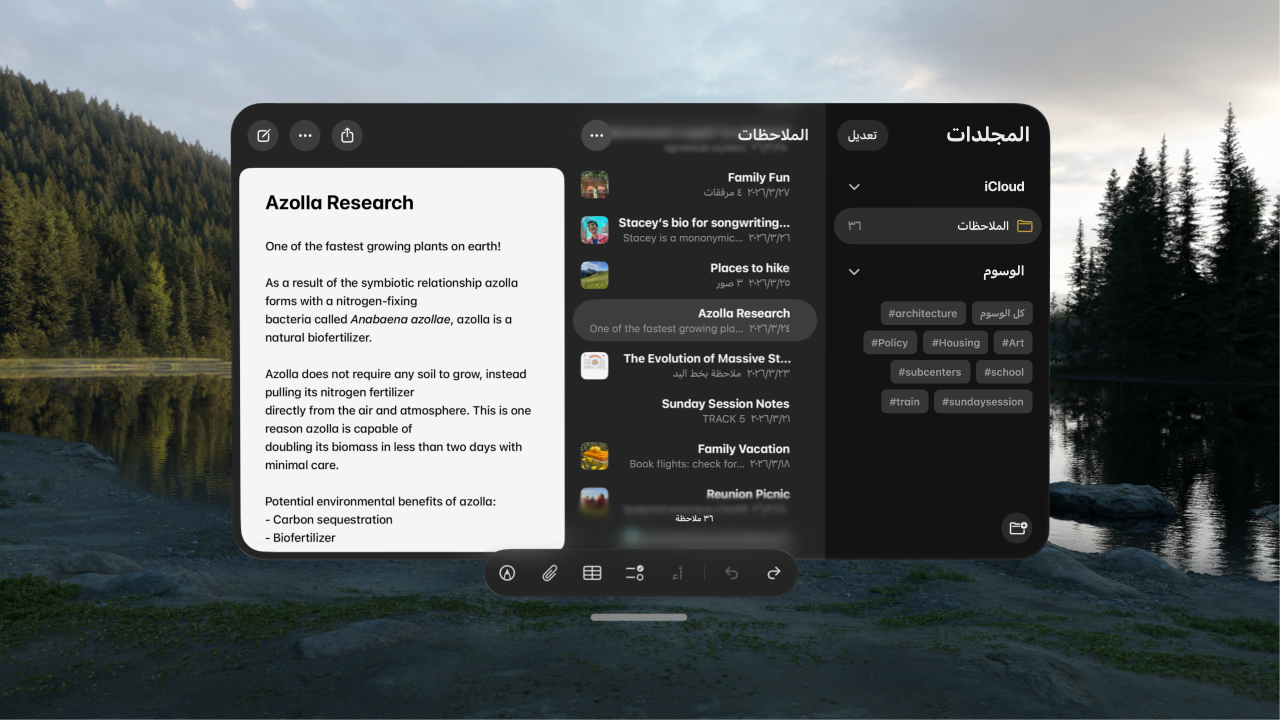Filter notes by #Art tag
Image resolution: width=1282 pixels, height=721 pixels.
click(x=1013, y=343)
